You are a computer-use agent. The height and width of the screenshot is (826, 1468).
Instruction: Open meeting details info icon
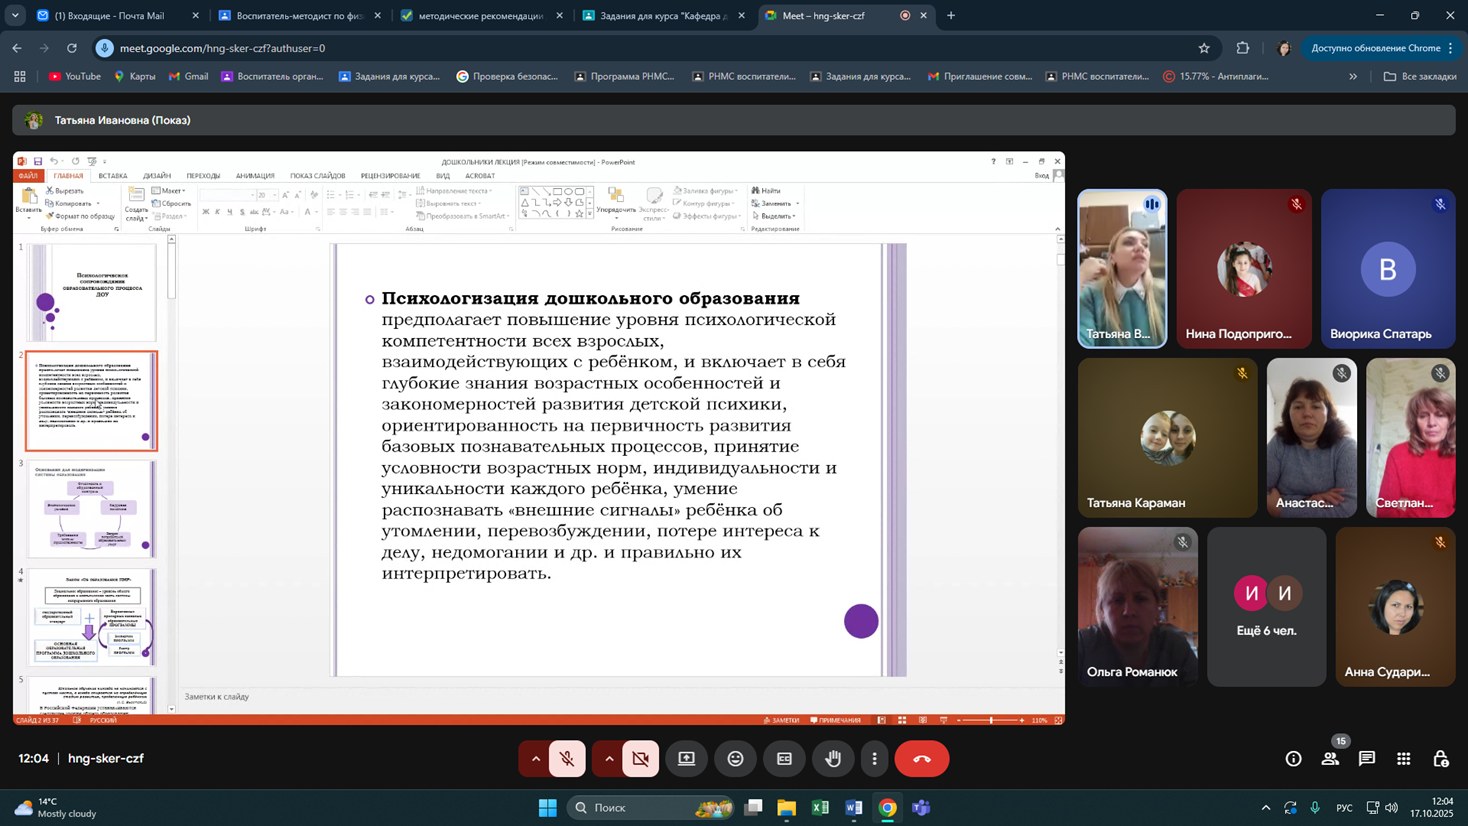click(x=1293, y=759)
